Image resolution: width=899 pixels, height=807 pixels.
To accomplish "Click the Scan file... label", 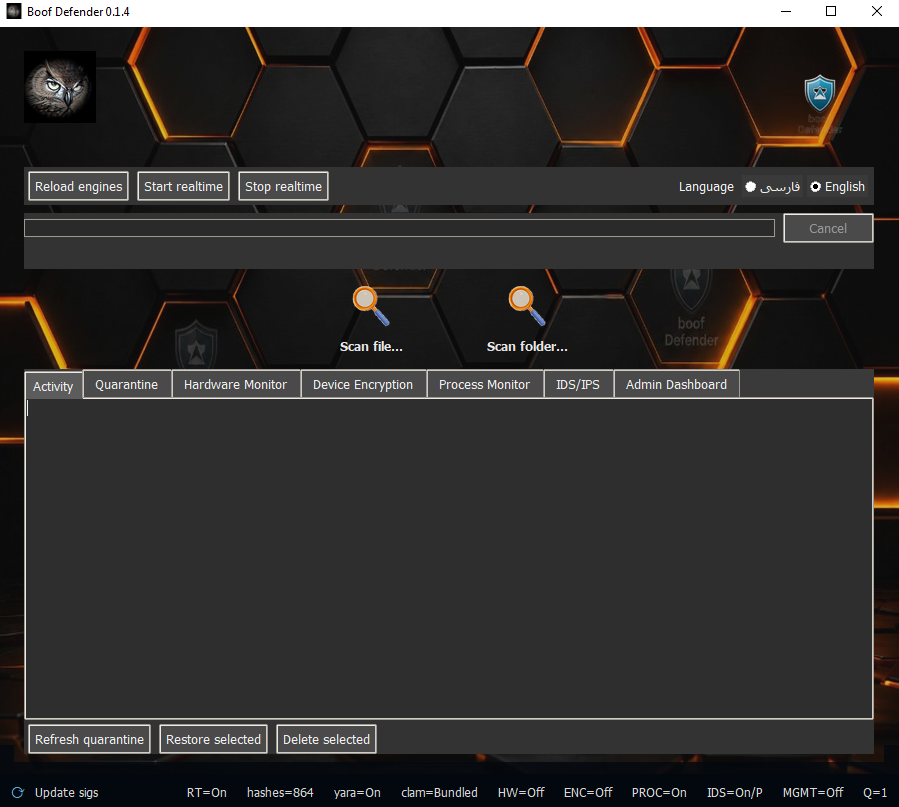I will tap(371, 346).
